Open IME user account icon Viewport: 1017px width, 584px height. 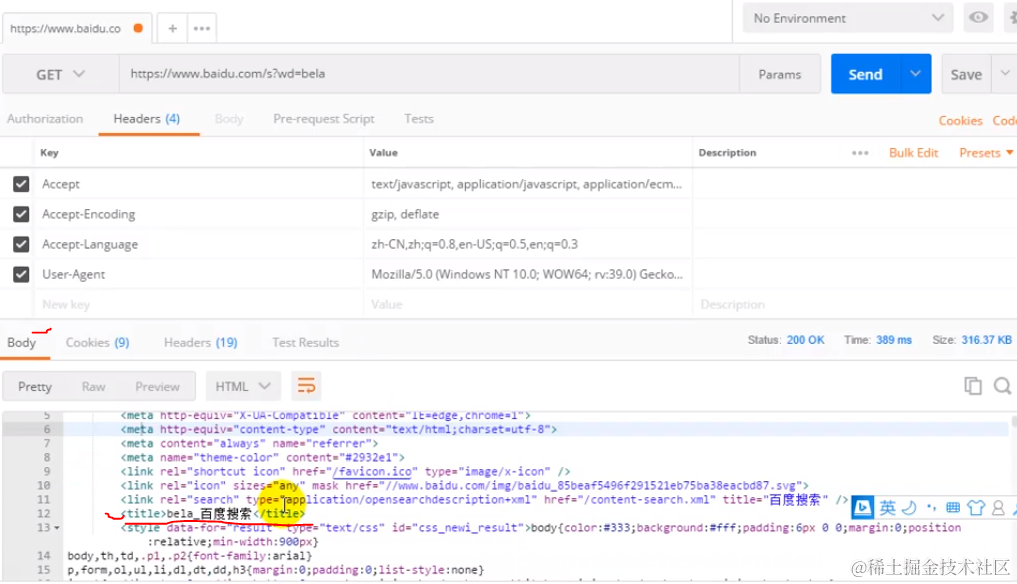998,507
